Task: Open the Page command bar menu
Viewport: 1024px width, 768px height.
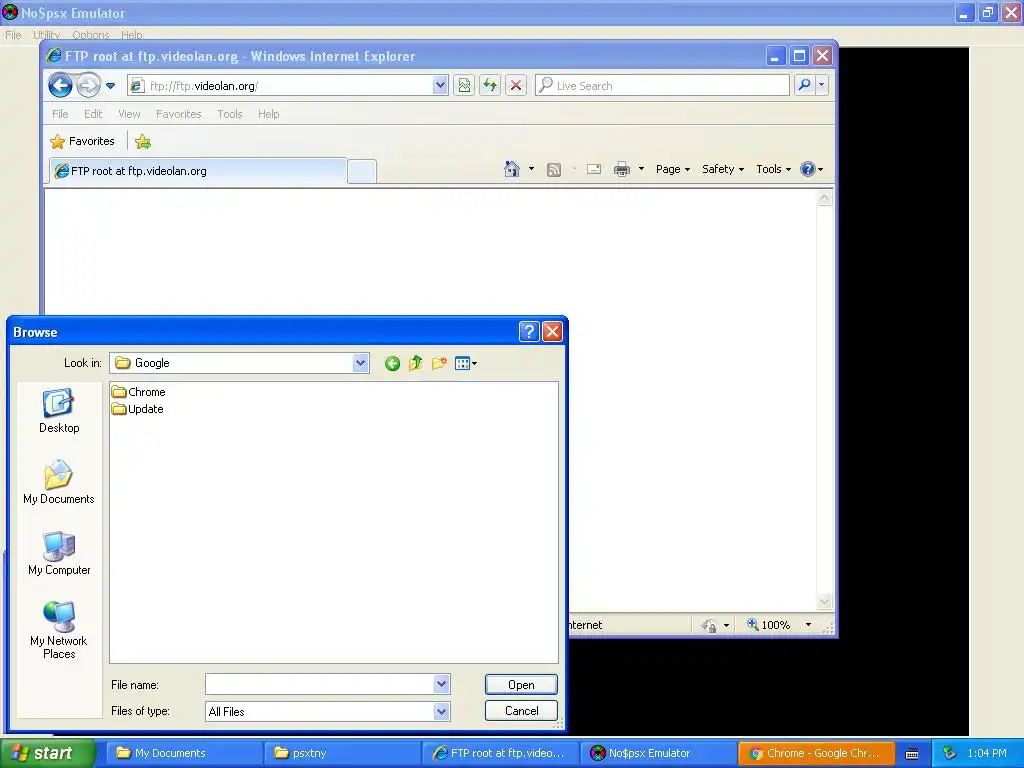Action: [673, 169]
